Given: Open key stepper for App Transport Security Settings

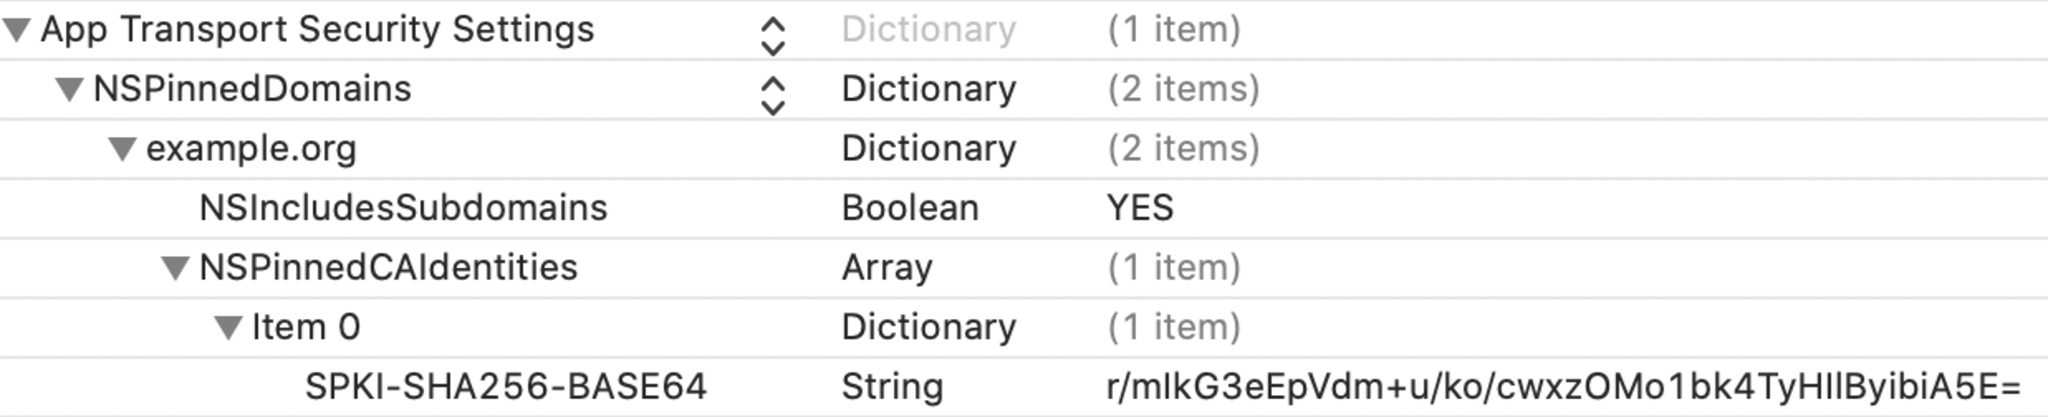Looking at the screenshot, I should (x=773, y=37).
